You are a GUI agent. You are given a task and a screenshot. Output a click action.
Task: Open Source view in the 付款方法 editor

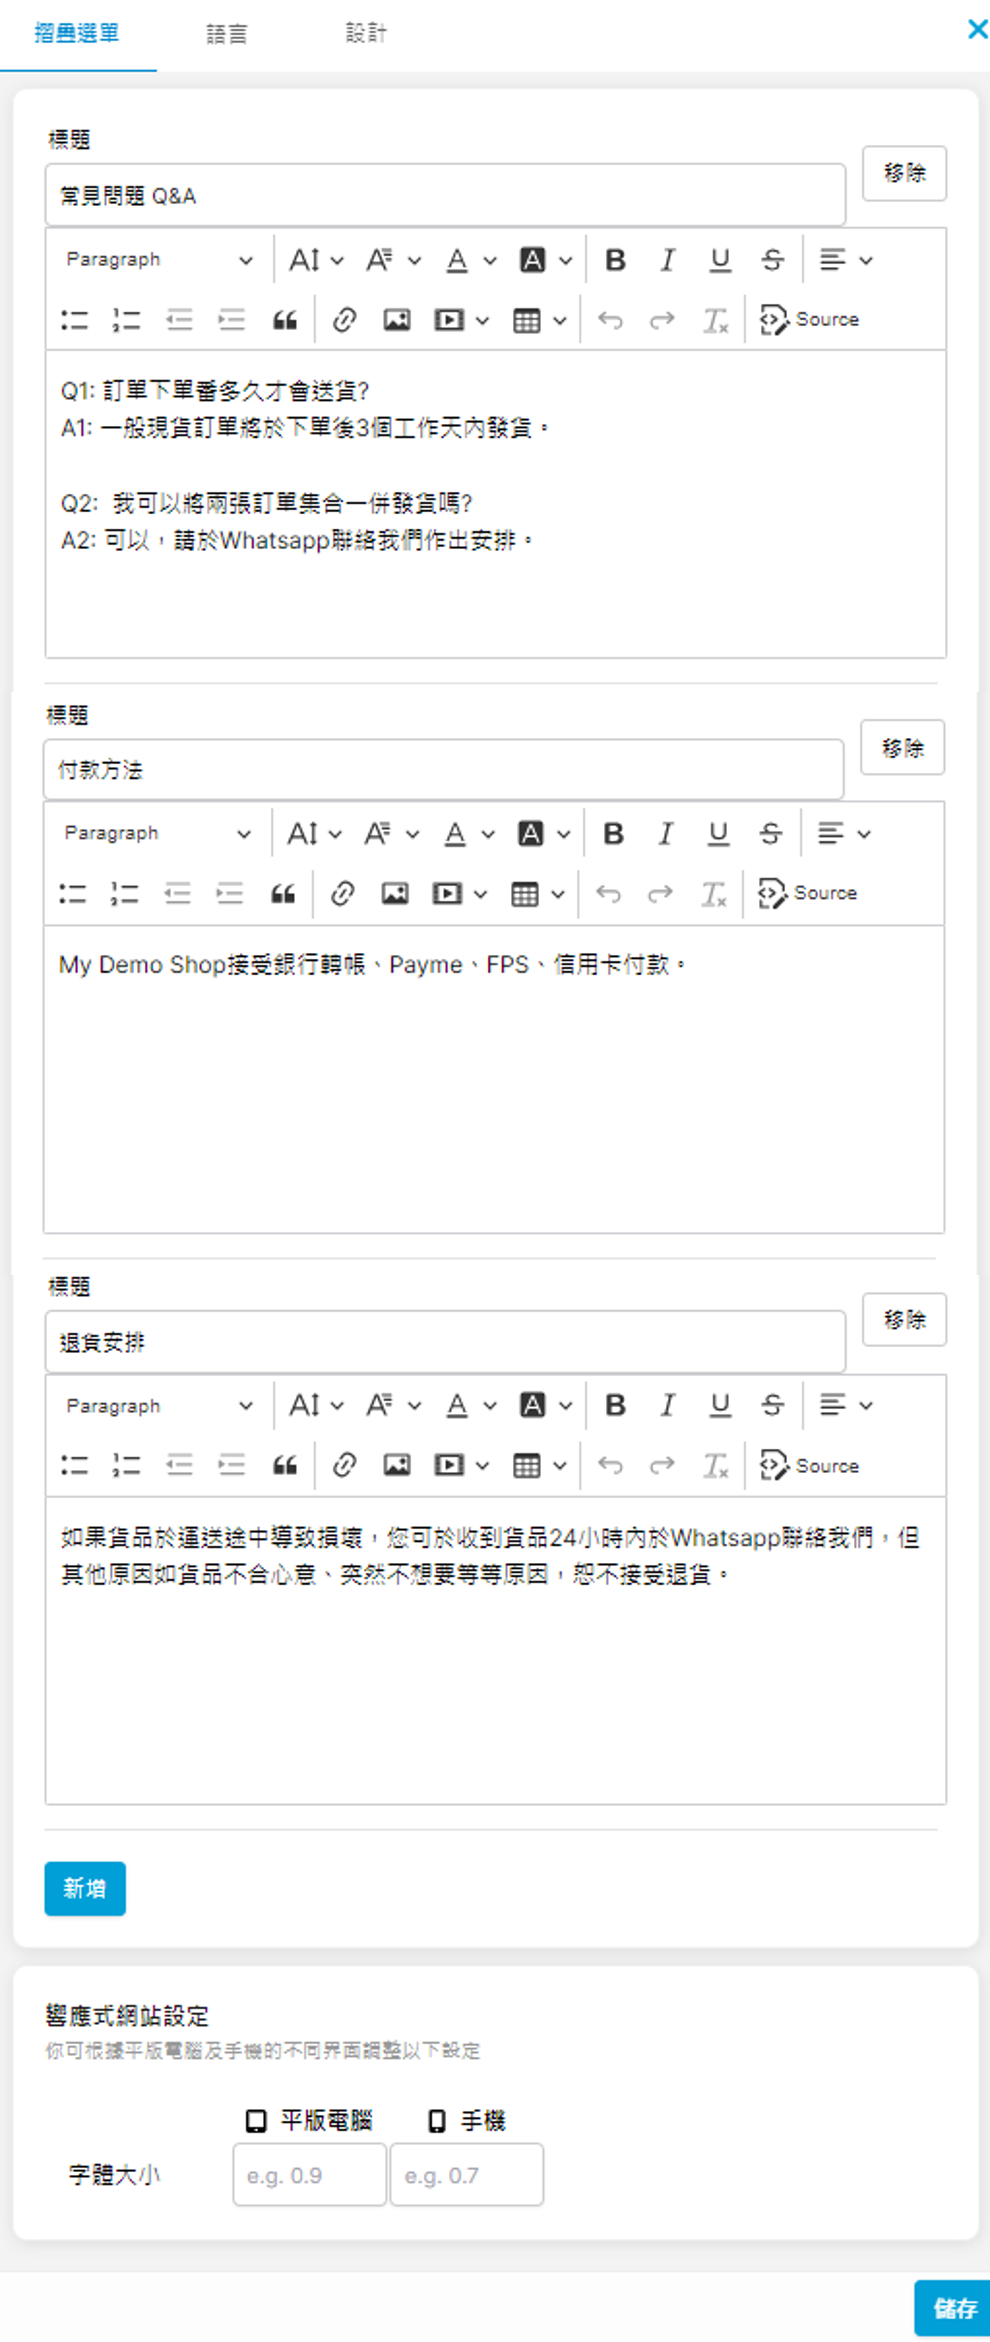[x=808, y=893]
